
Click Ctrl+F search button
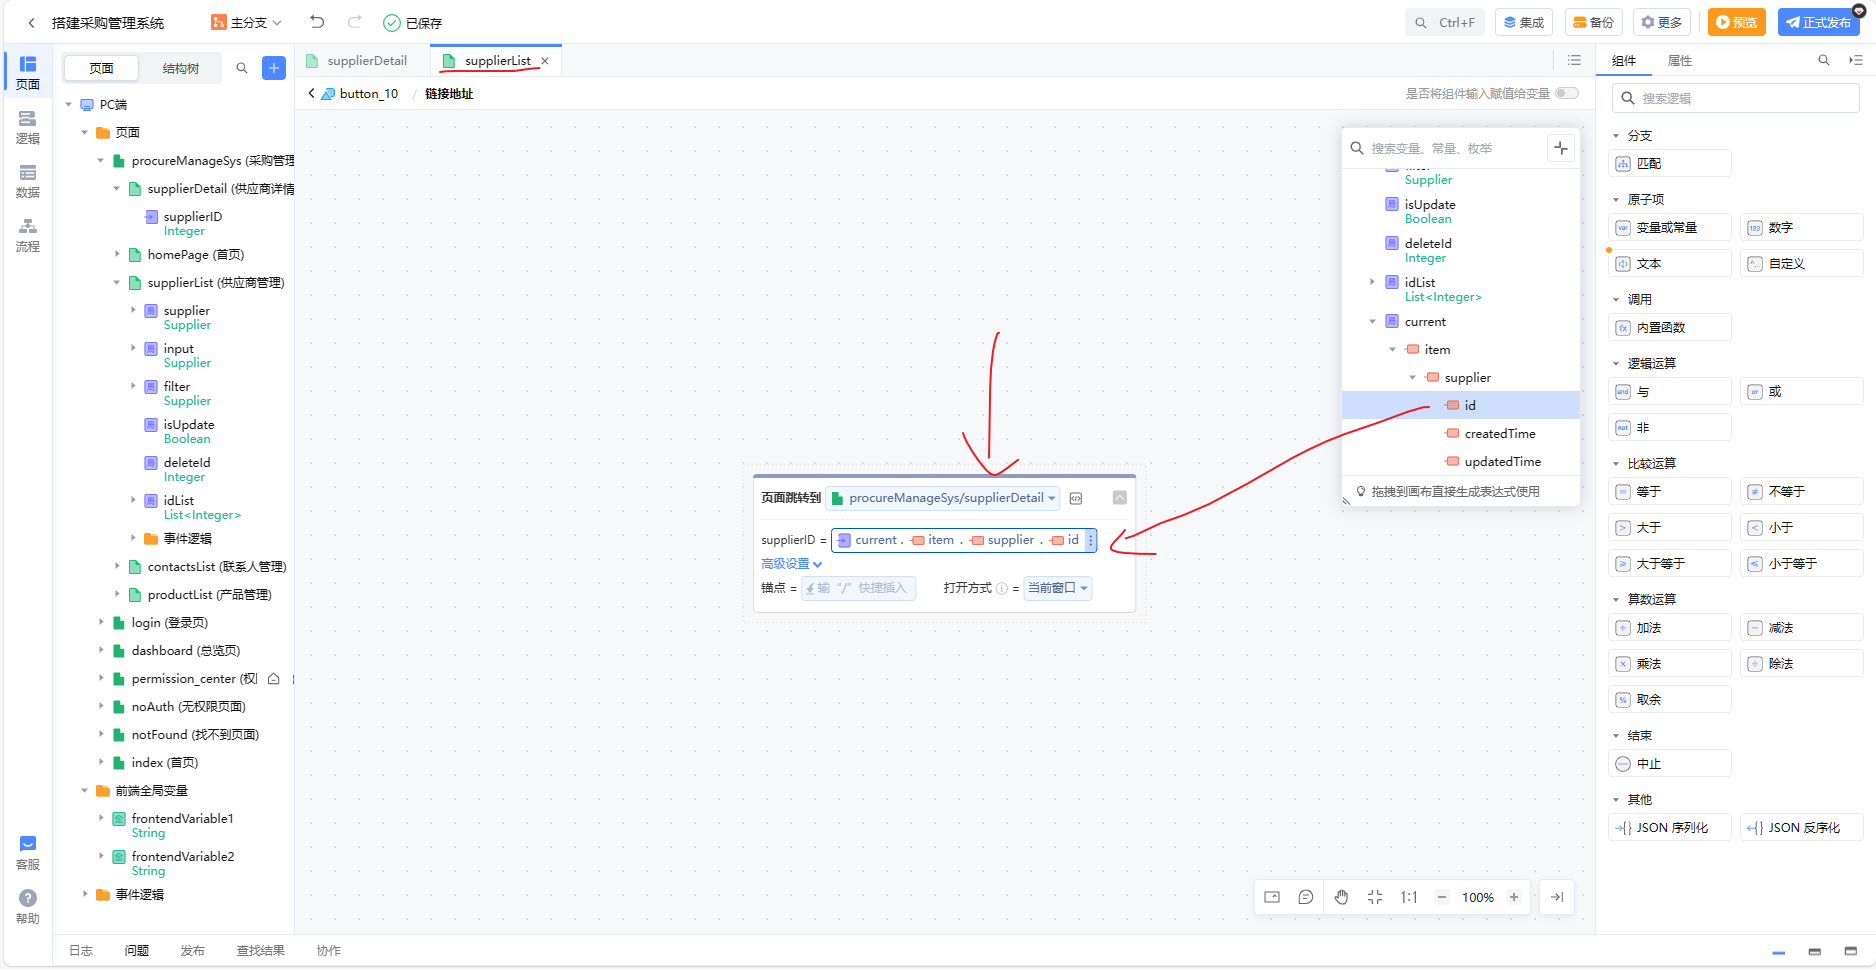(x=1444, y=22)
